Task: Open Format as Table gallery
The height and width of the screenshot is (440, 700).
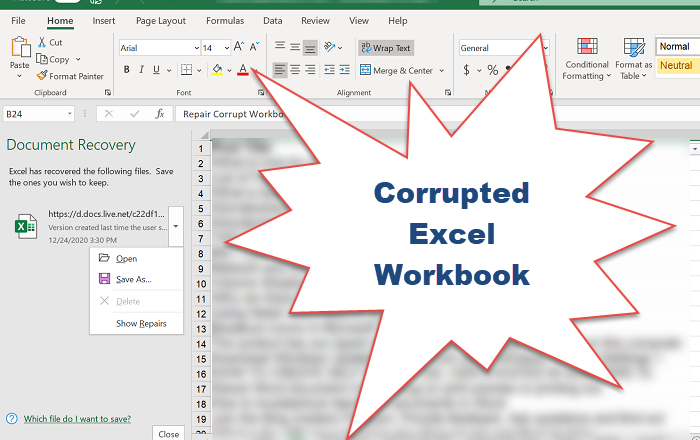Action: (x=633, y=59)
